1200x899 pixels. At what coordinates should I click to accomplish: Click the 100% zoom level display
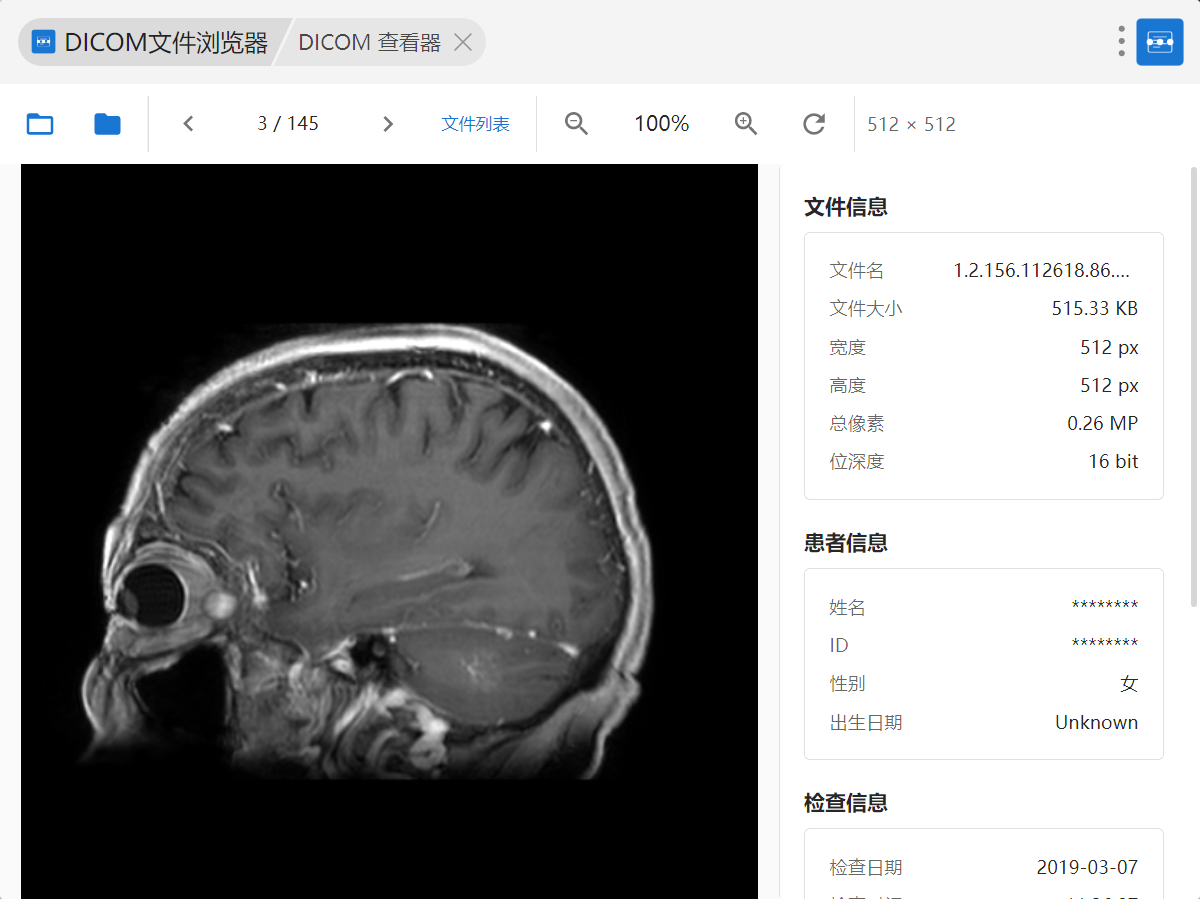coord(661,124)
